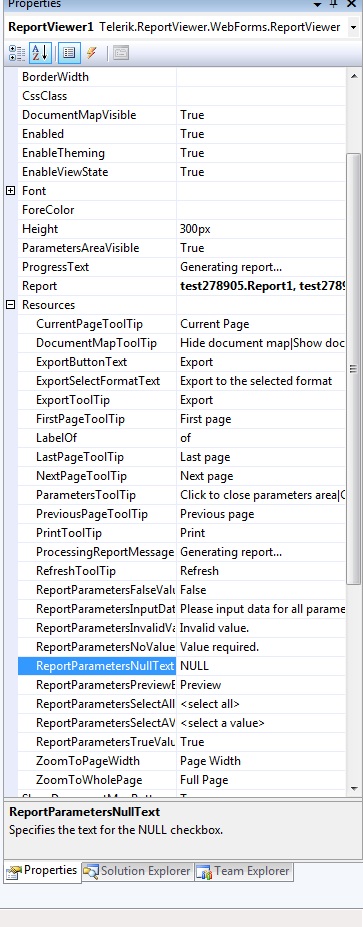363x927 pixels.
Task: Select the ExportButtonText property row
Action: point(175,362)
